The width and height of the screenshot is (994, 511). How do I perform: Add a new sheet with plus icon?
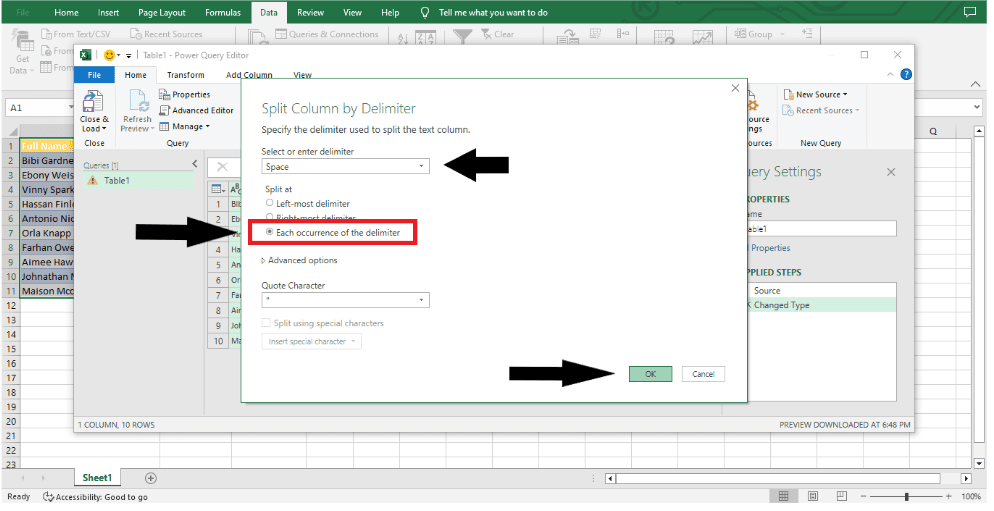pos(151,478)
